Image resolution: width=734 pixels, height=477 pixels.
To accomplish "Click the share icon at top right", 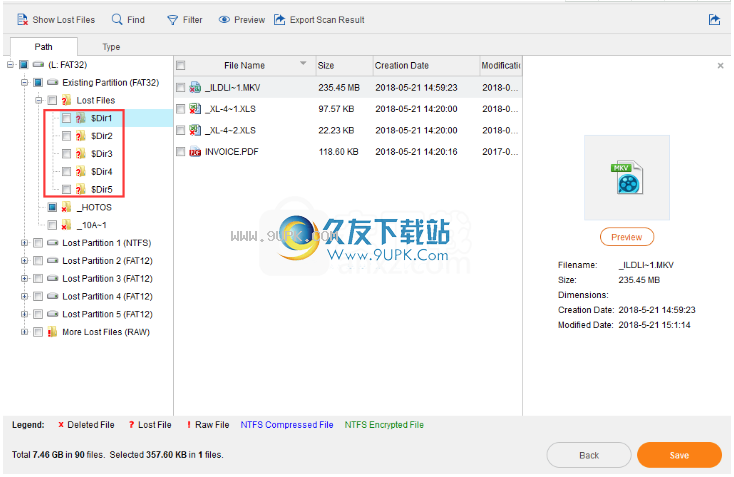I will click(x=714, y=20).
